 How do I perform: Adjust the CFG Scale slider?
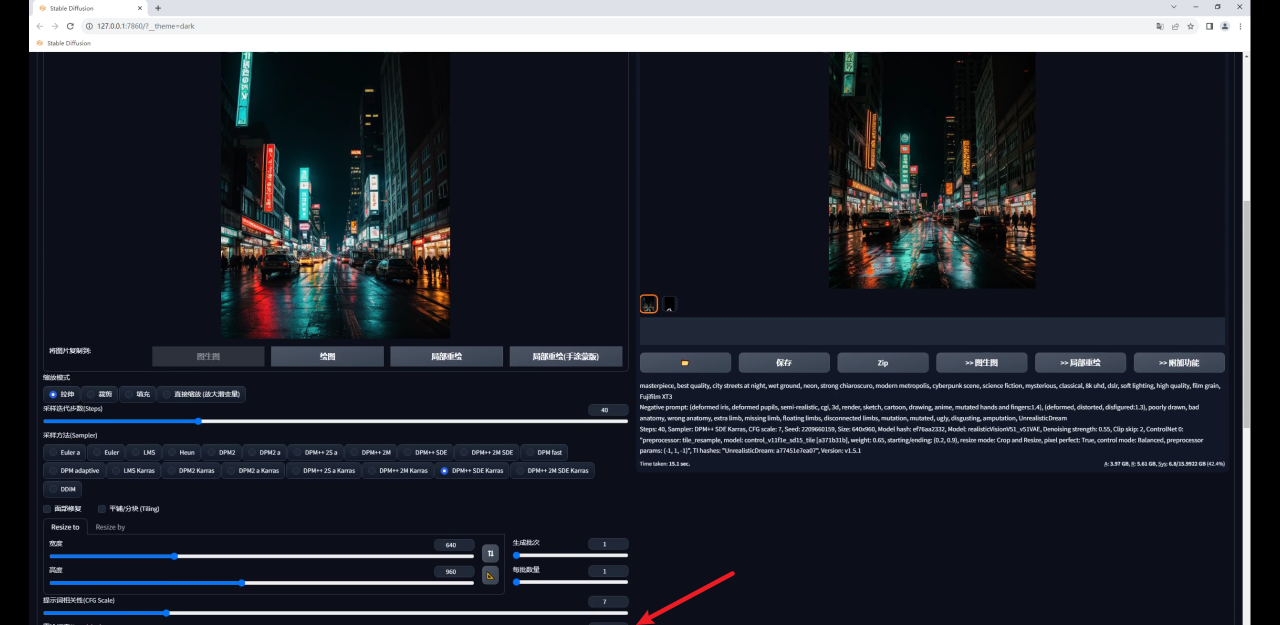pos(335,613)
